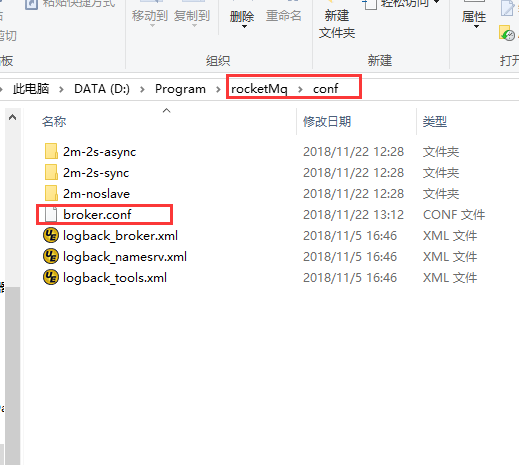Expand the chevron after Program in the address bar
Screen dimensions: 519x465
click(218, 89)
